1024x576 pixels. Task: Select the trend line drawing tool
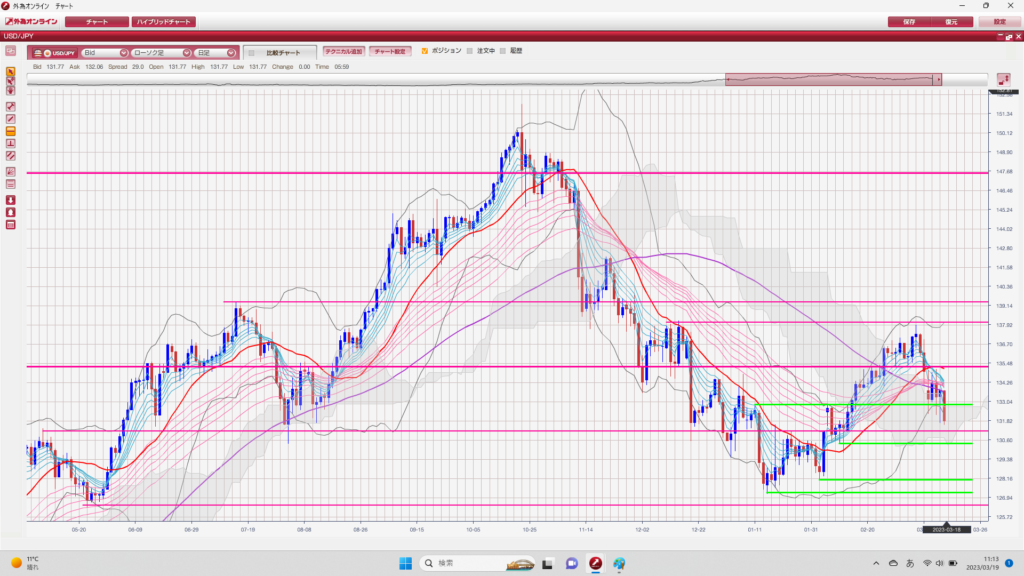(x=10, y=119)
